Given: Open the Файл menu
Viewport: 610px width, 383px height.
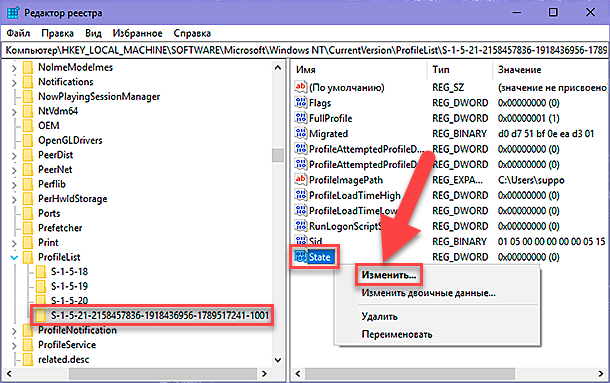Looking at the screenshot, I should (18, 33).
